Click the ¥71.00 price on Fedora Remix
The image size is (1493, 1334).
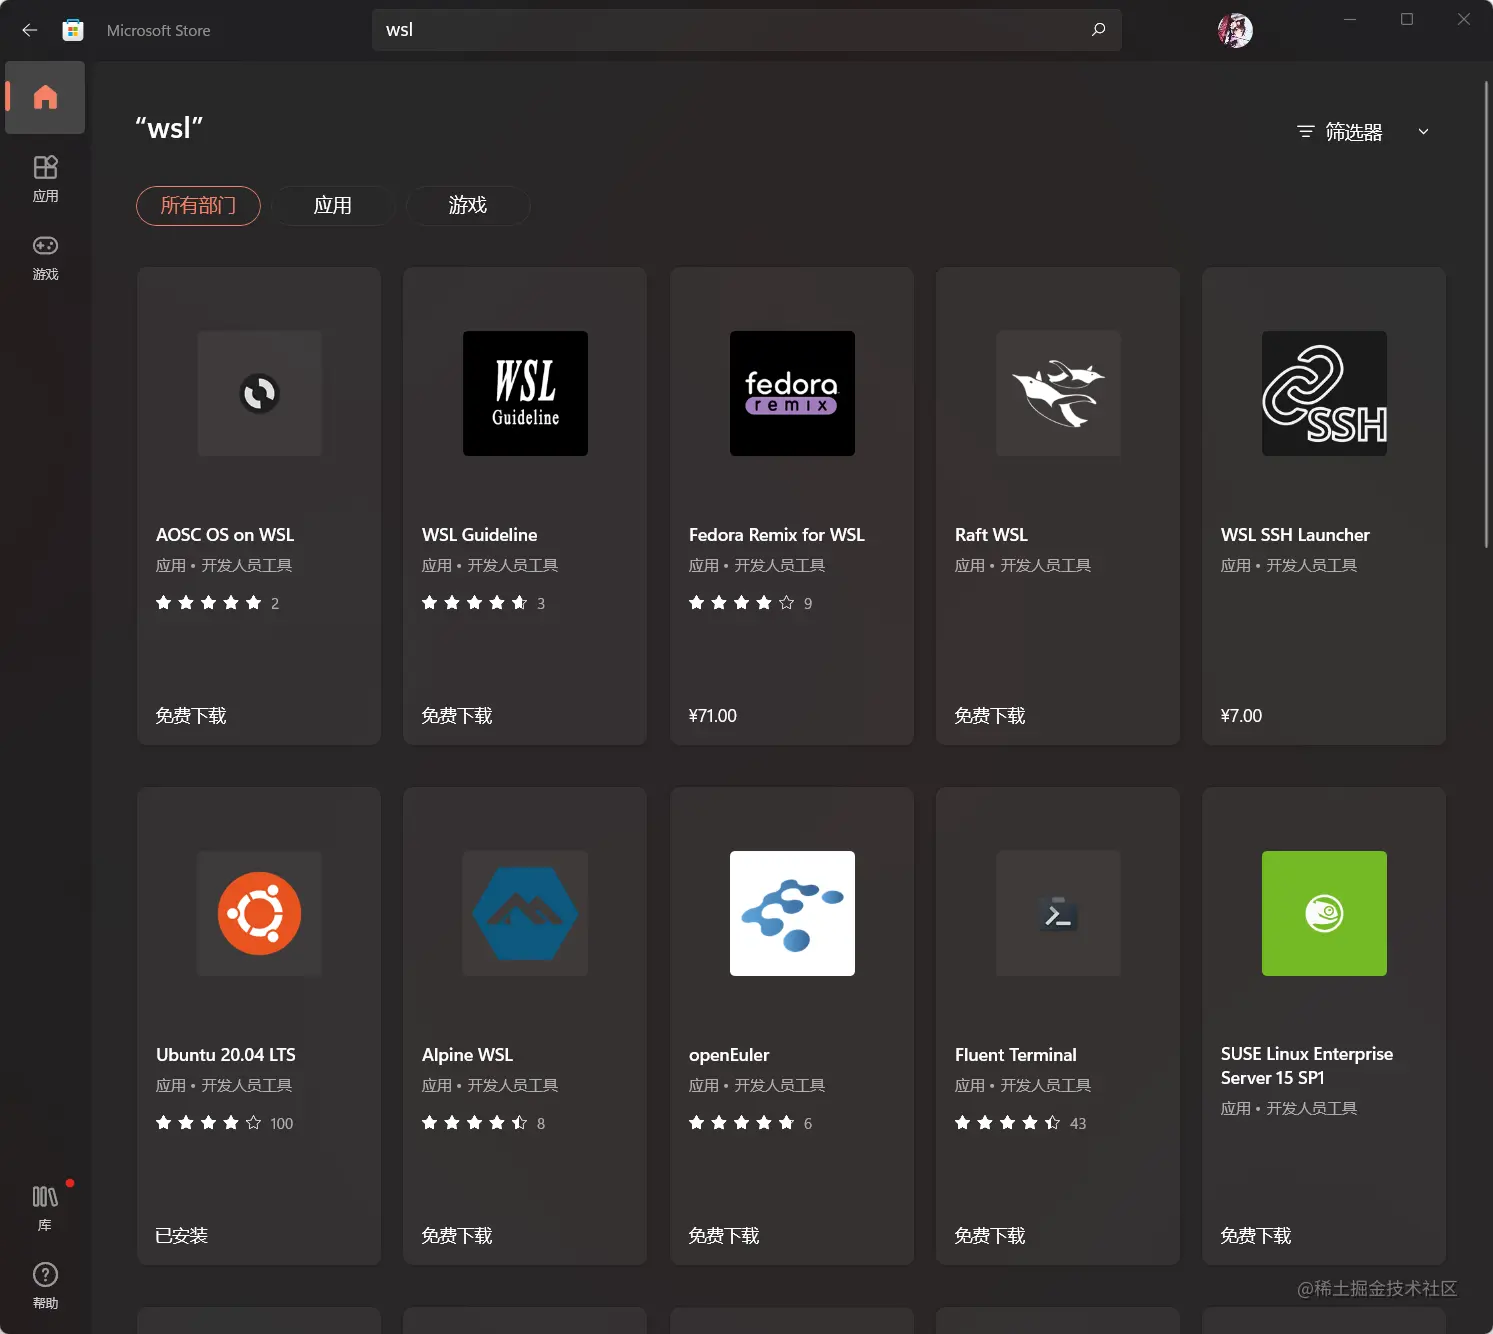(713, 716)
